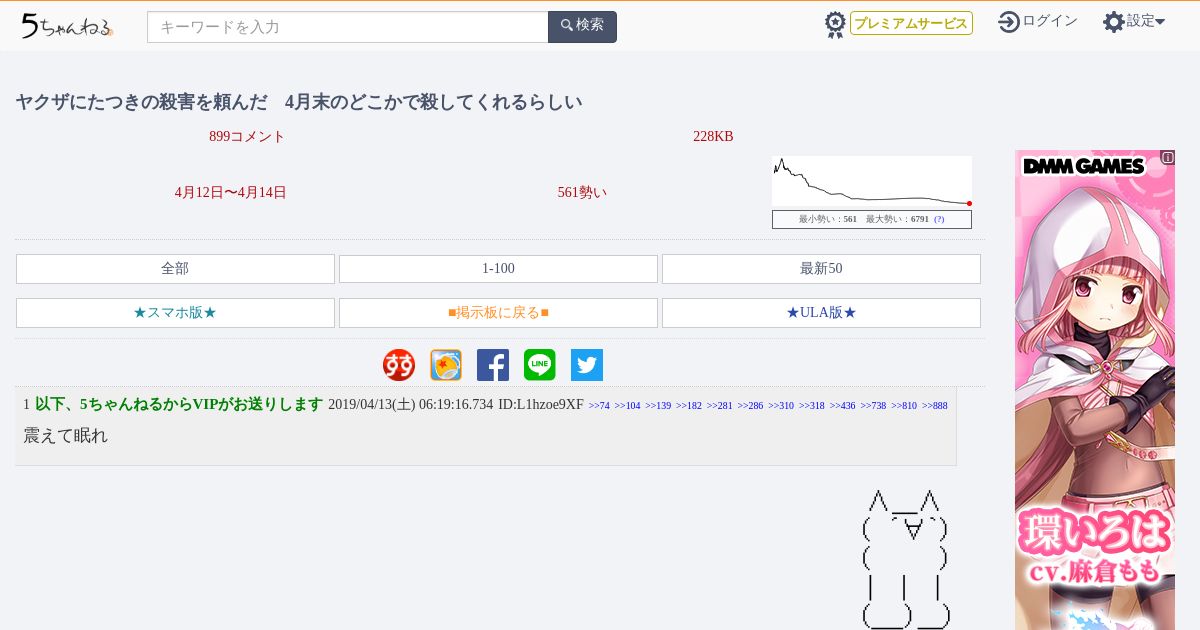The width and height of the screenshot is (1200, 630).
Task: Click the momentum graph thumbnail
Action: pos(871,181)
